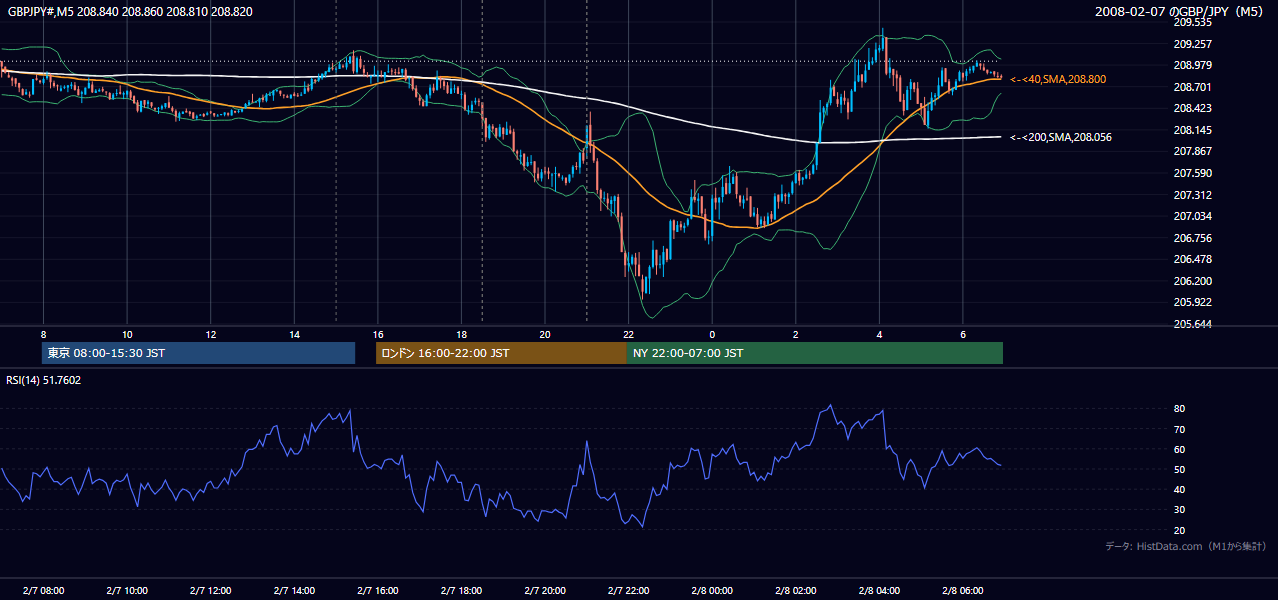Click the '2/8 02:00' bottom time label
This screenshot has width=1278, height=600.
click(x=795, y=591)
